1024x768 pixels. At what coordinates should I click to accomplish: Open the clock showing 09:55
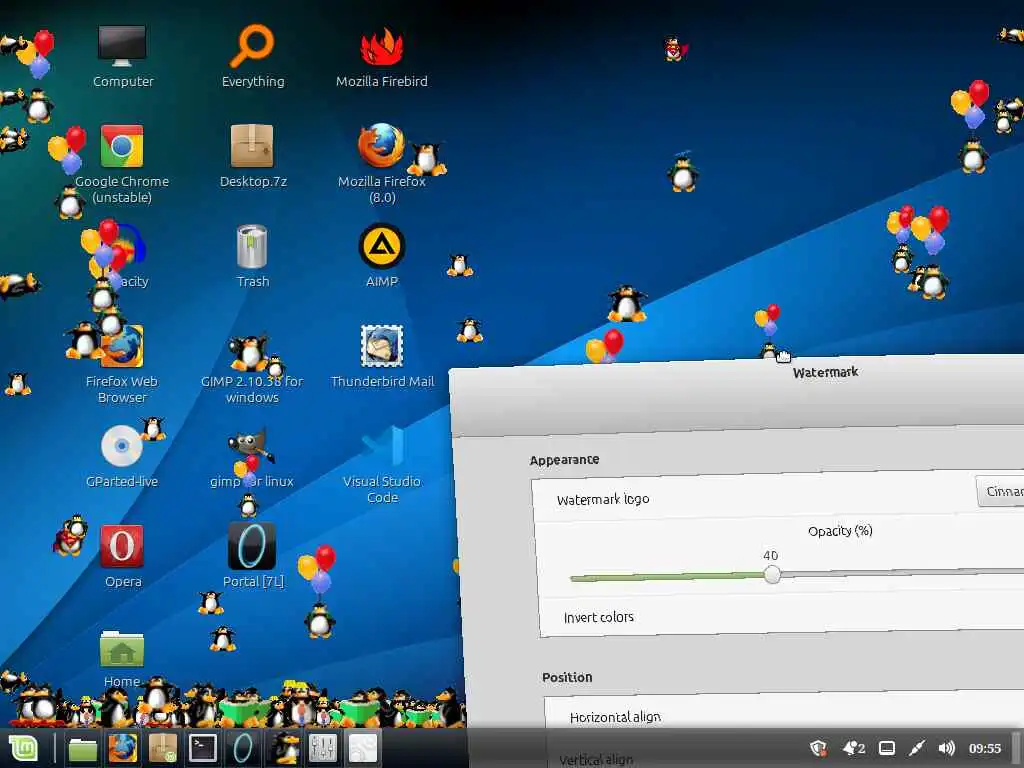click(x=985, y=748)
